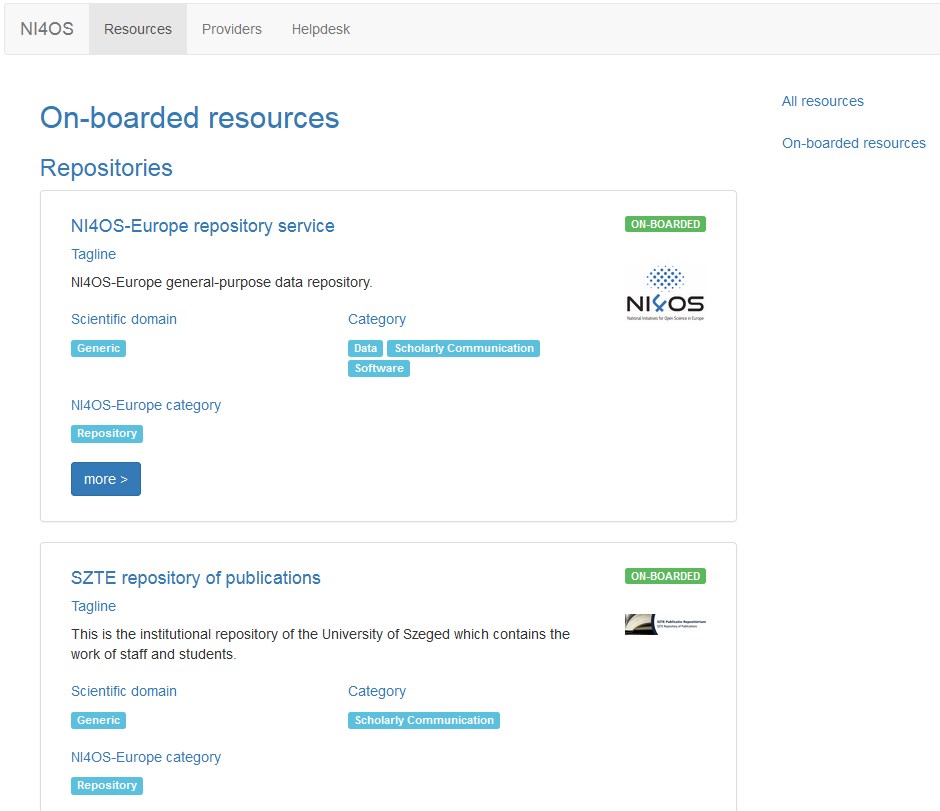Click ON-BOARDED badge on SZTE repository card
Screen dimensions: 940x811
point(665,576)
